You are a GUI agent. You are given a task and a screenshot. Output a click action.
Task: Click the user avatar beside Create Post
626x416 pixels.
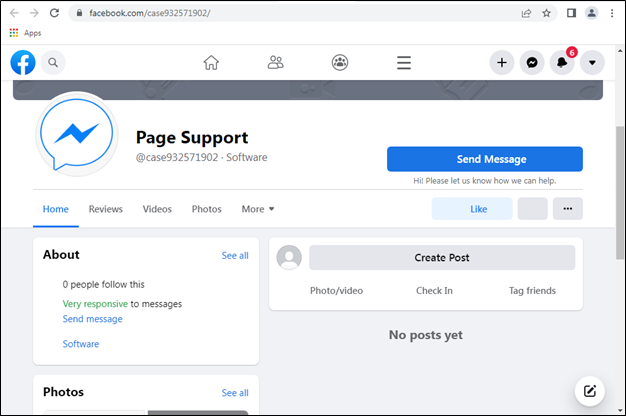click(289, 258)
